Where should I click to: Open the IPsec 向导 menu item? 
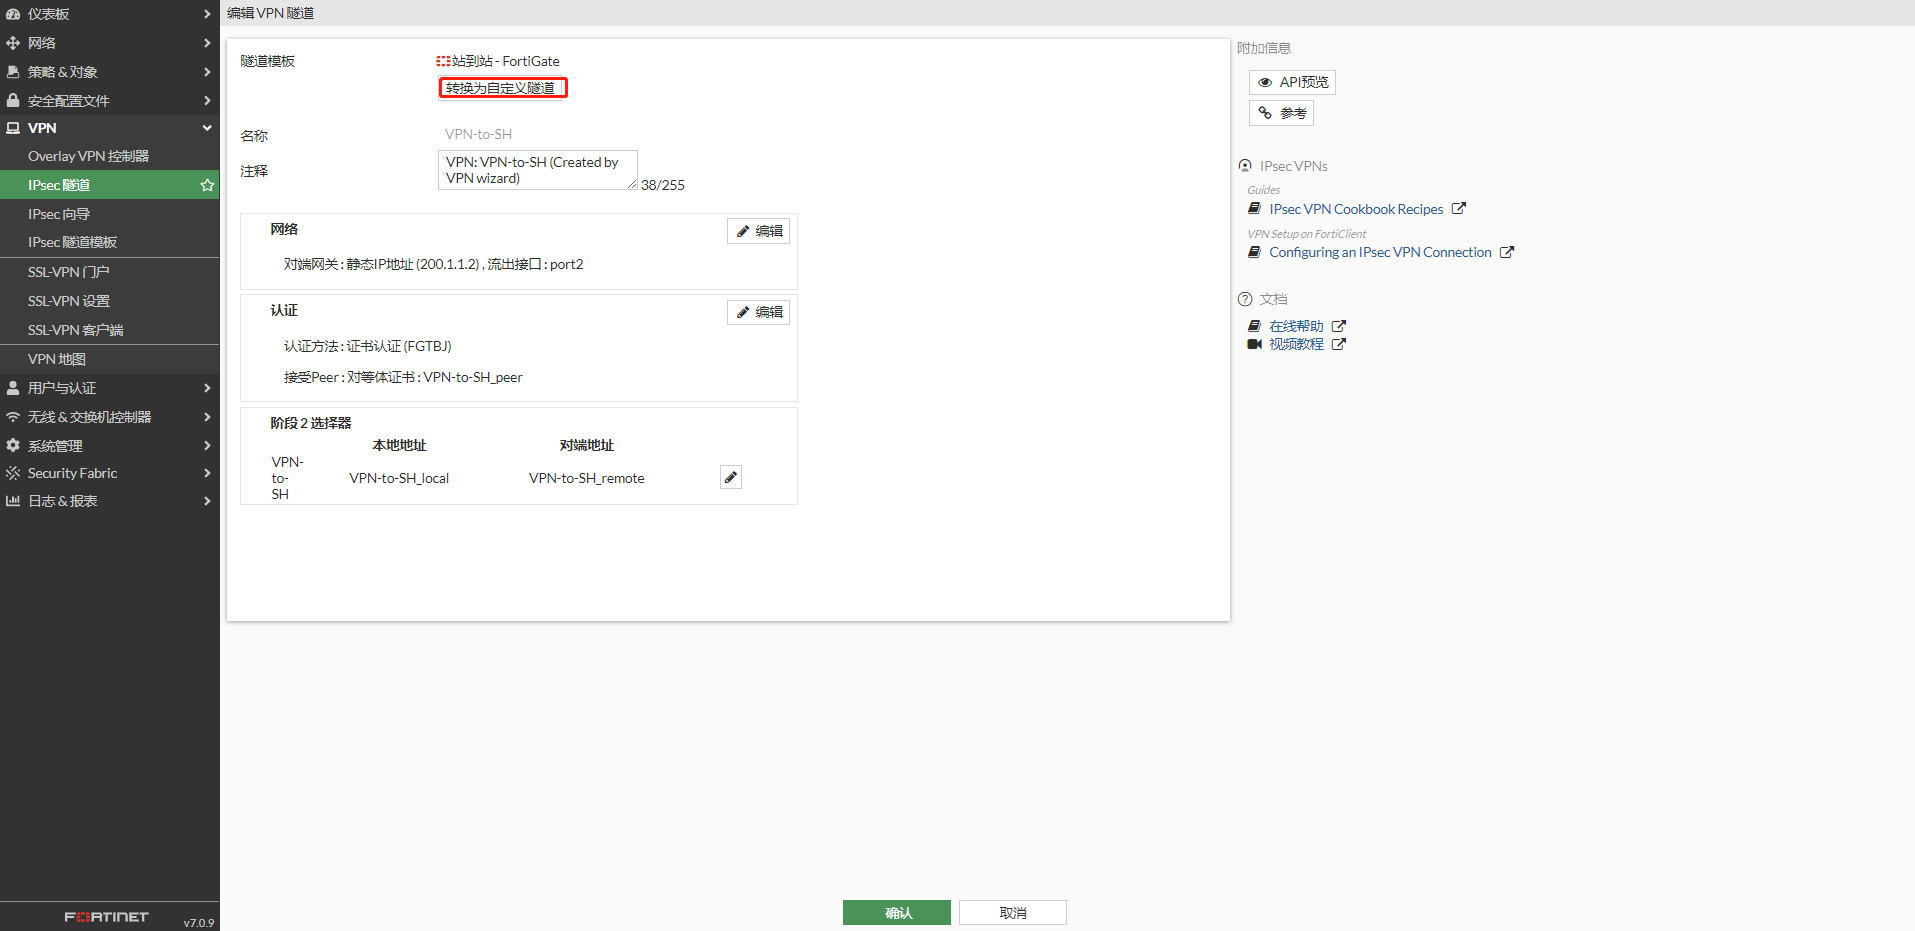(x=59, y=214)
